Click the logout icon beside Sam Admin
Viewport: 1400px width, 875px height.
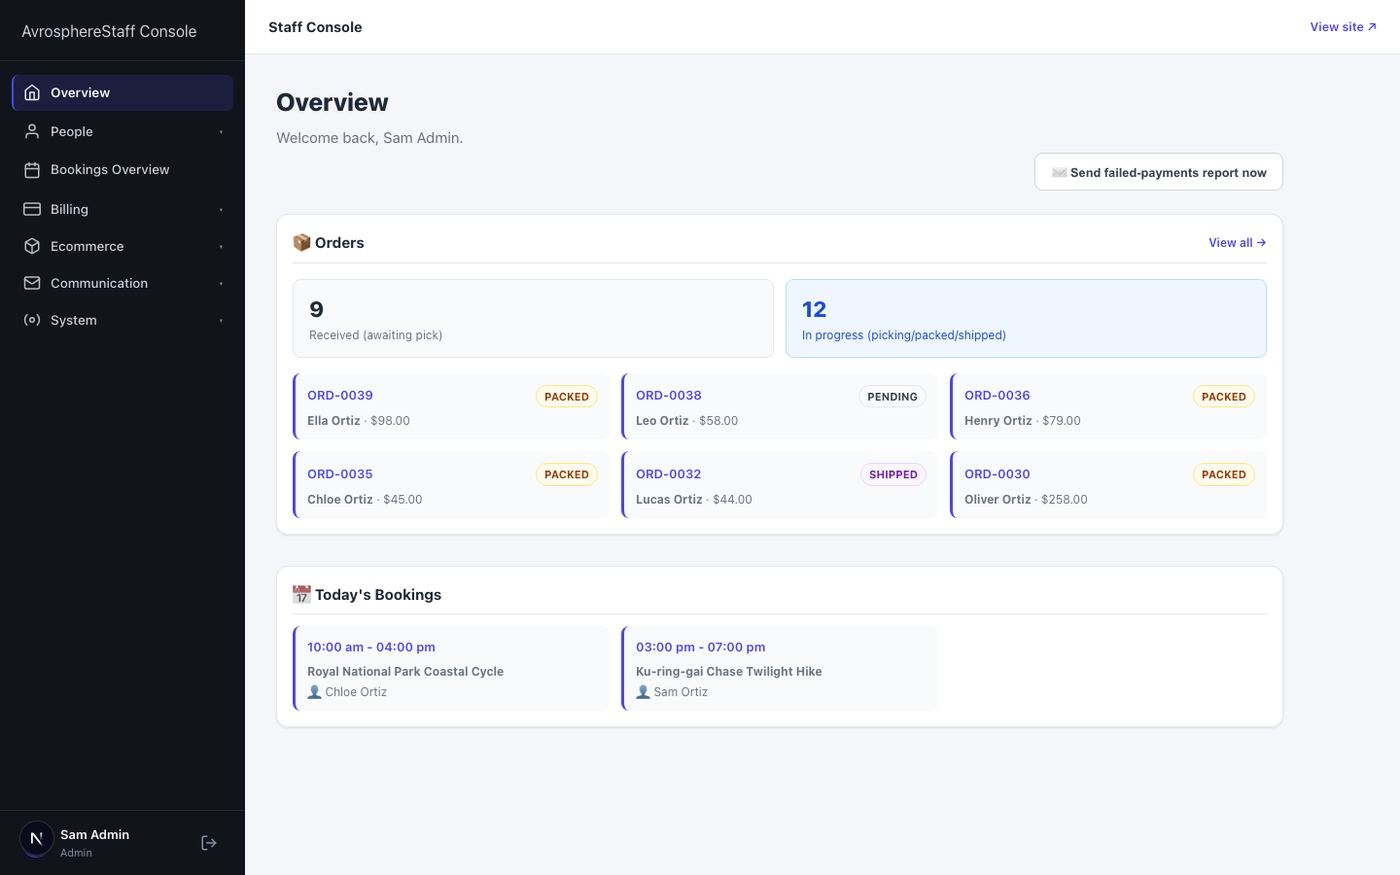209,843
